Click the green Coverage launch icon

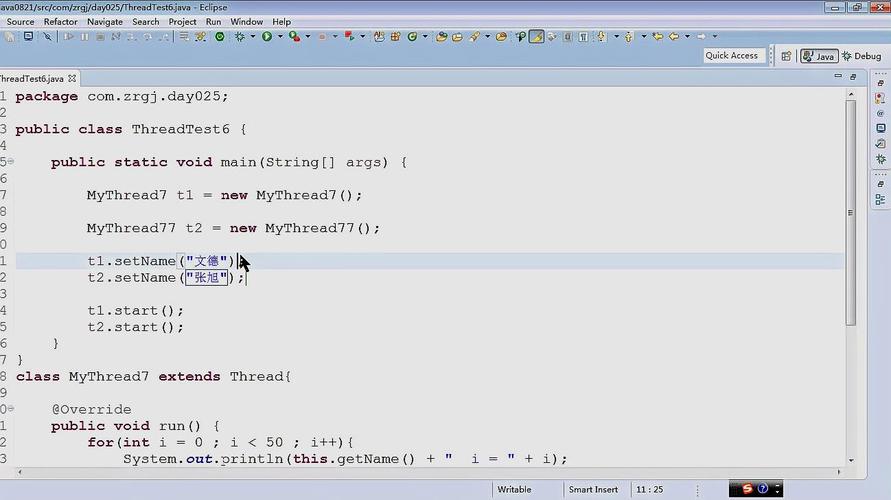point(220,36)
